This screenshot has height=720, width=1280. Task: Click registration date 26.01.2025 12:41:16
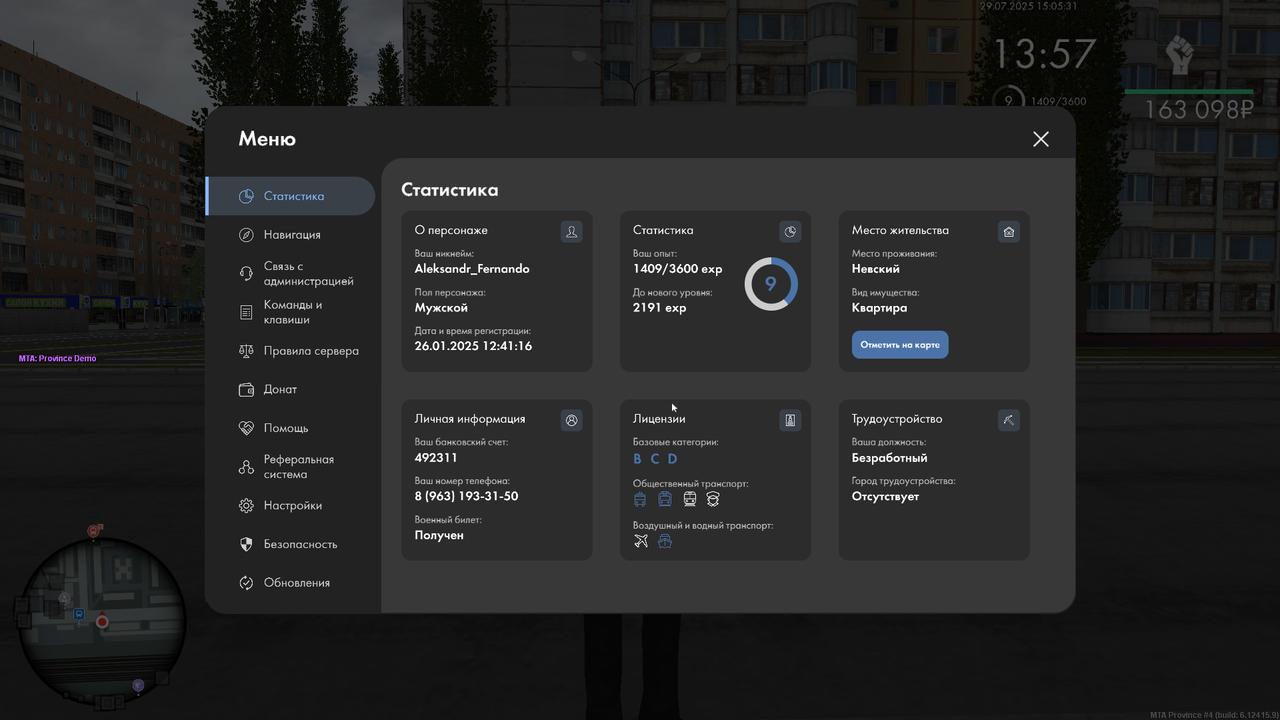coord(473,346)
